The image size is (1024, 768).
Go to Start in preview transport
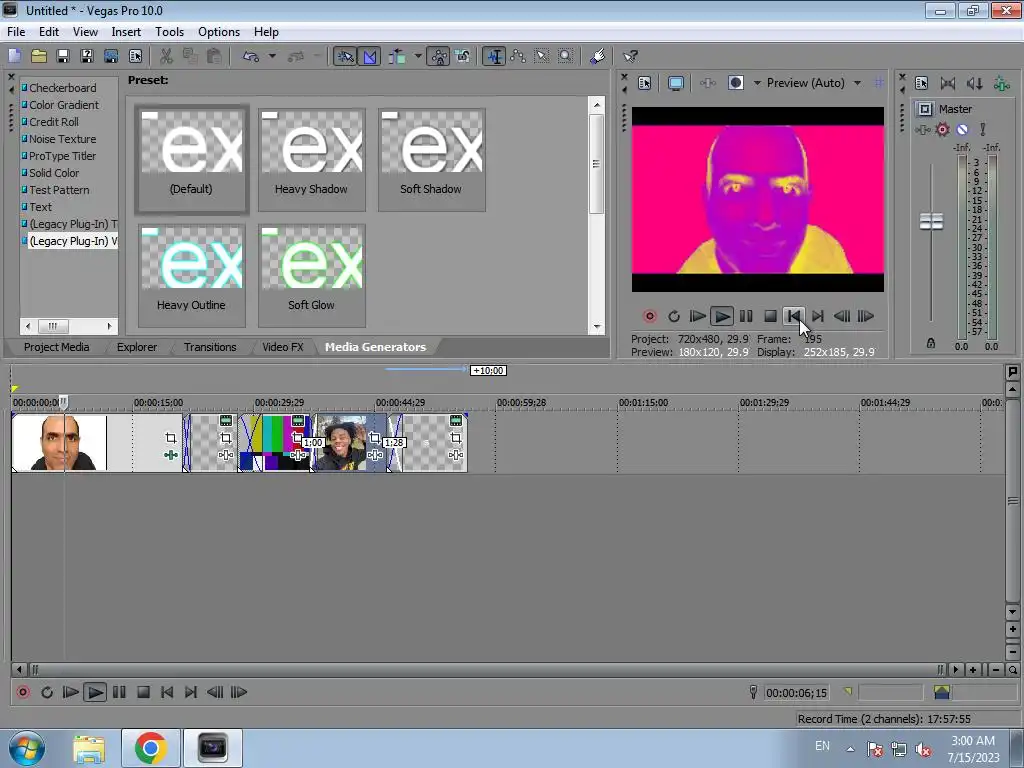793,316
